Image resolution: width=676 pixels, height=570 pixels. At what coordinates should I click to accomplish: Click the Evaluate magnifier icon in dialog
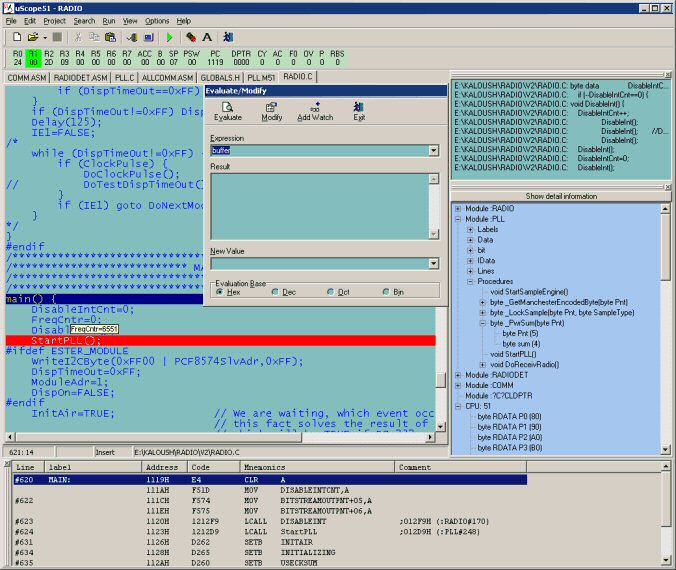pyautogui.click(x=228, y=106)
